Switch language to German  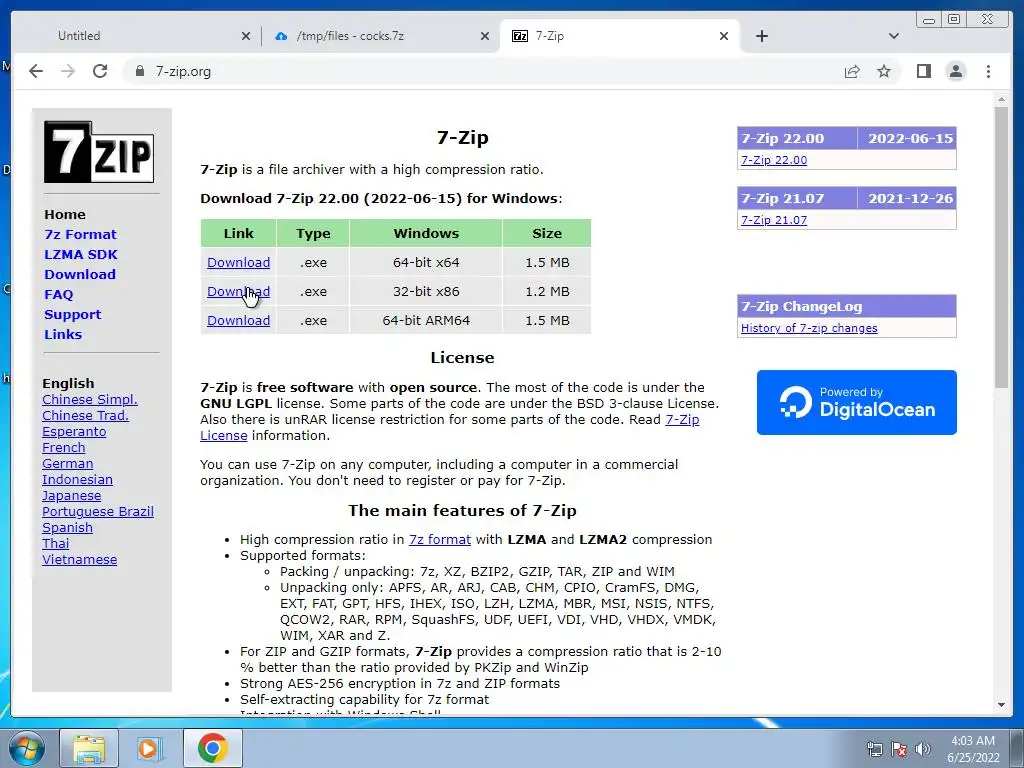[67, 464]
